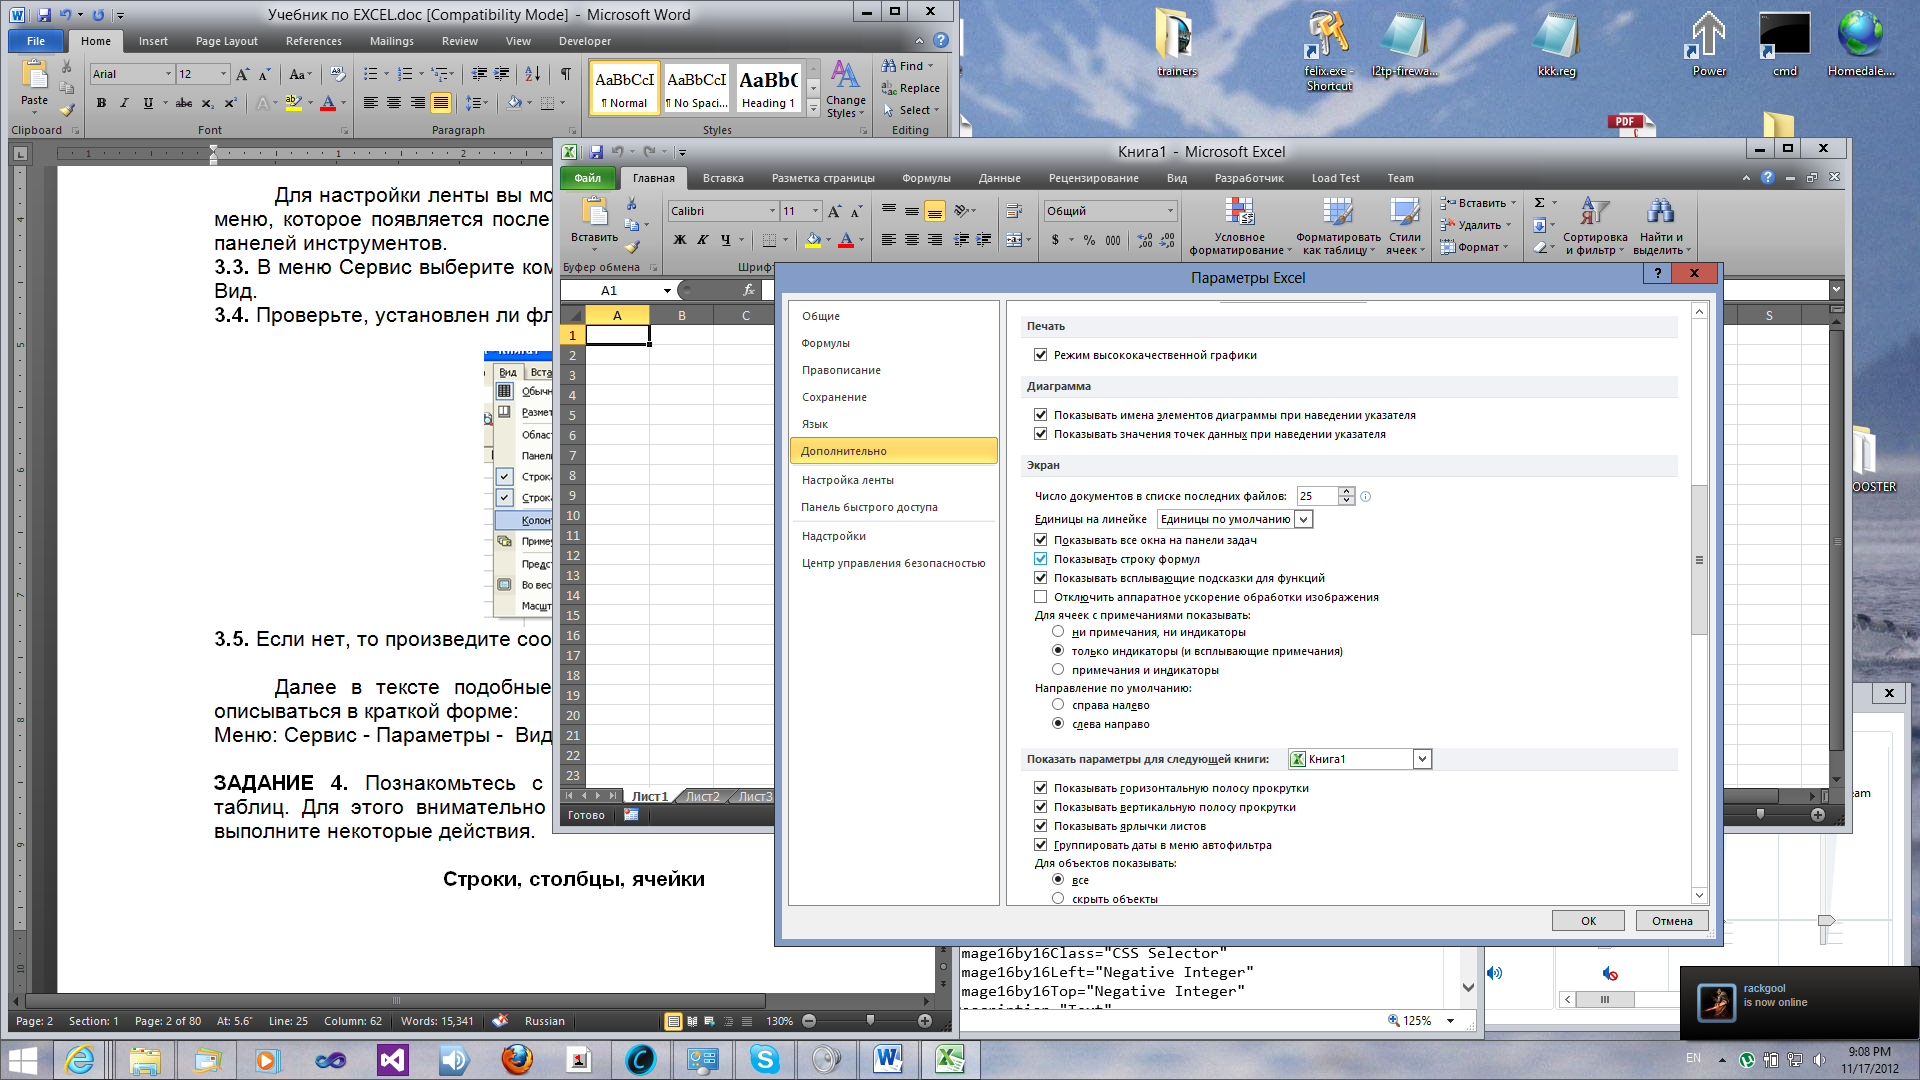1920x1080 pixels.
Task: Click Word's Justify alignment icon
Action: point(441,103)
